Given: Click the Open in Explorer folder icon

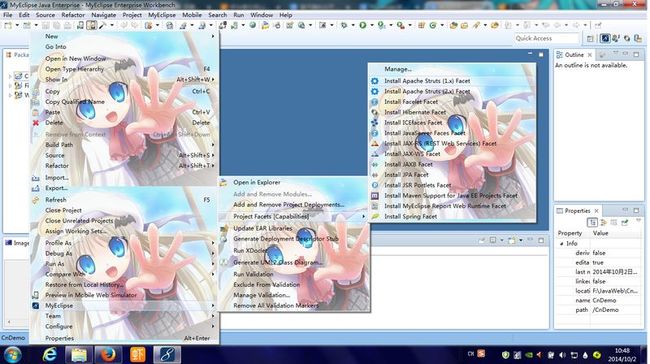Looking at the screenshot, I should coord(224,182).
